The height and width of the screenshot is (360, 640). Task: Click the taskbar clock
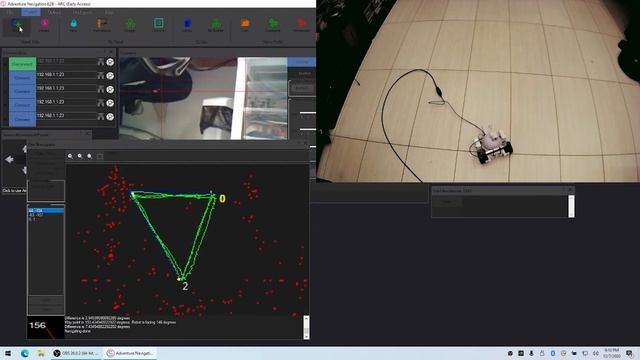coord(612,353)
